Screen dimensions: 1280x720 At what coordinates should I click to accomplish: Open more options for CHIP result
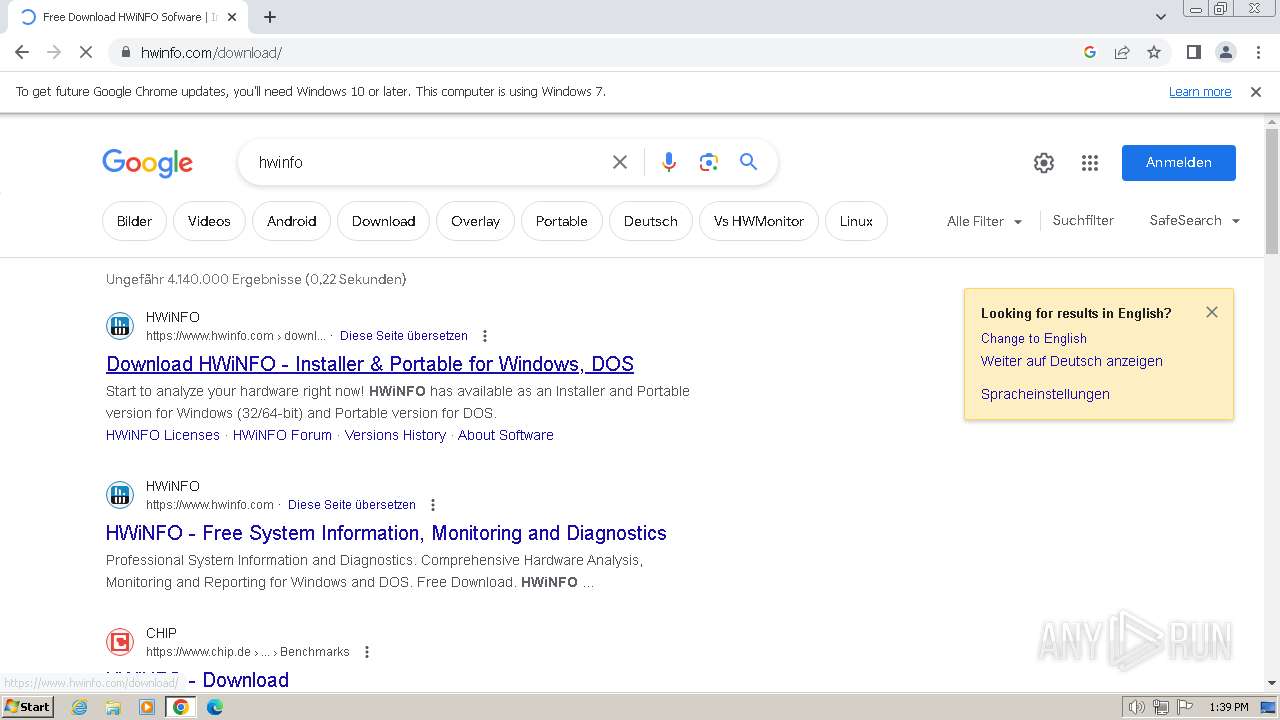click(x=367, y=652)
